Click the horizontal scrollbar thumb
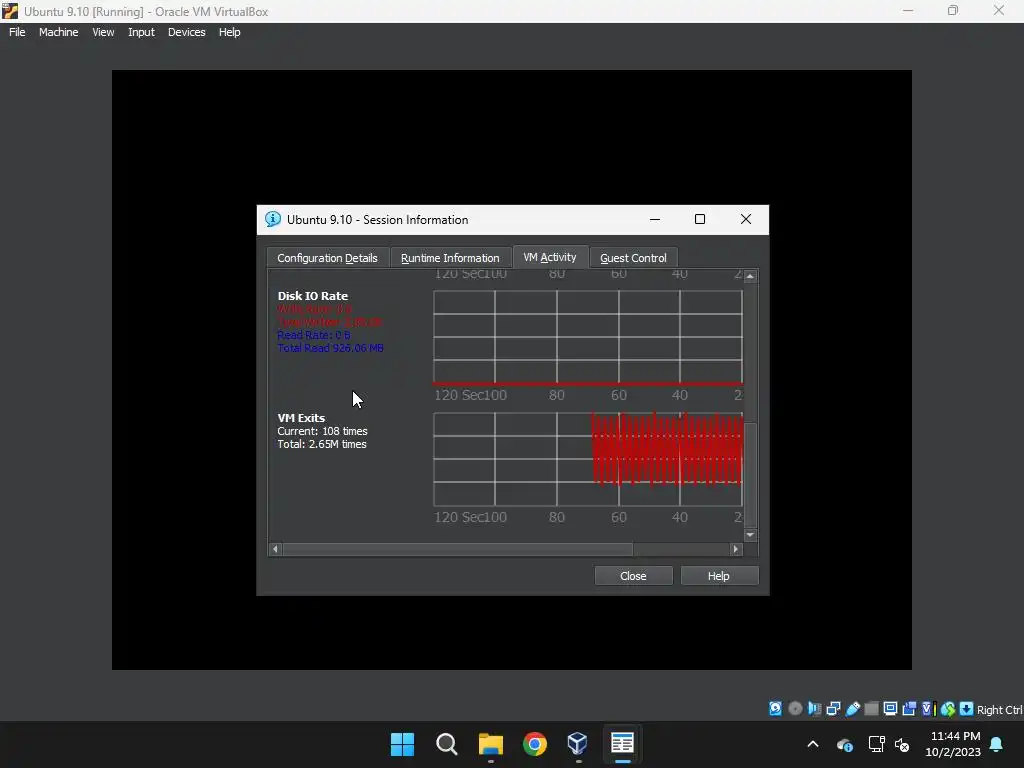The height and width of the screenshot is (768, 1024). click(458, 549)
